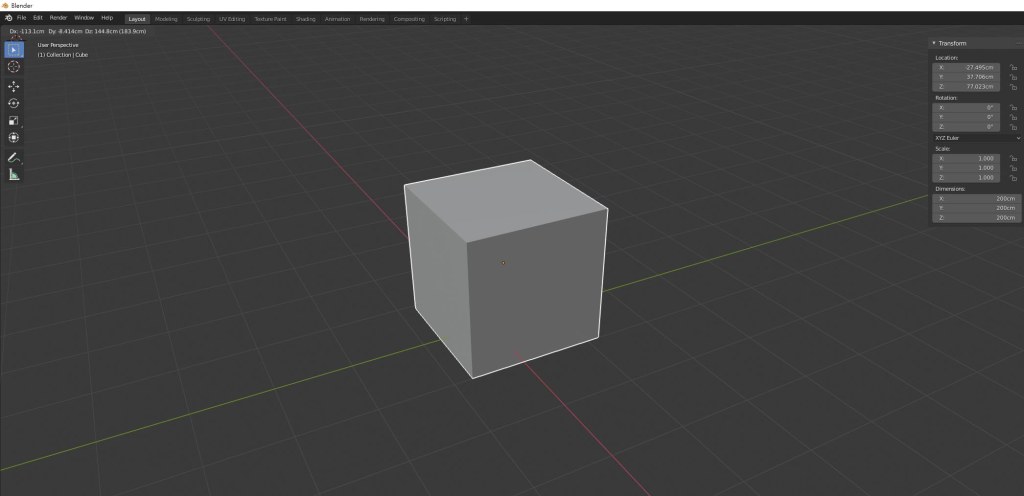Select the Select Box tool

click(x=14, y=49)
